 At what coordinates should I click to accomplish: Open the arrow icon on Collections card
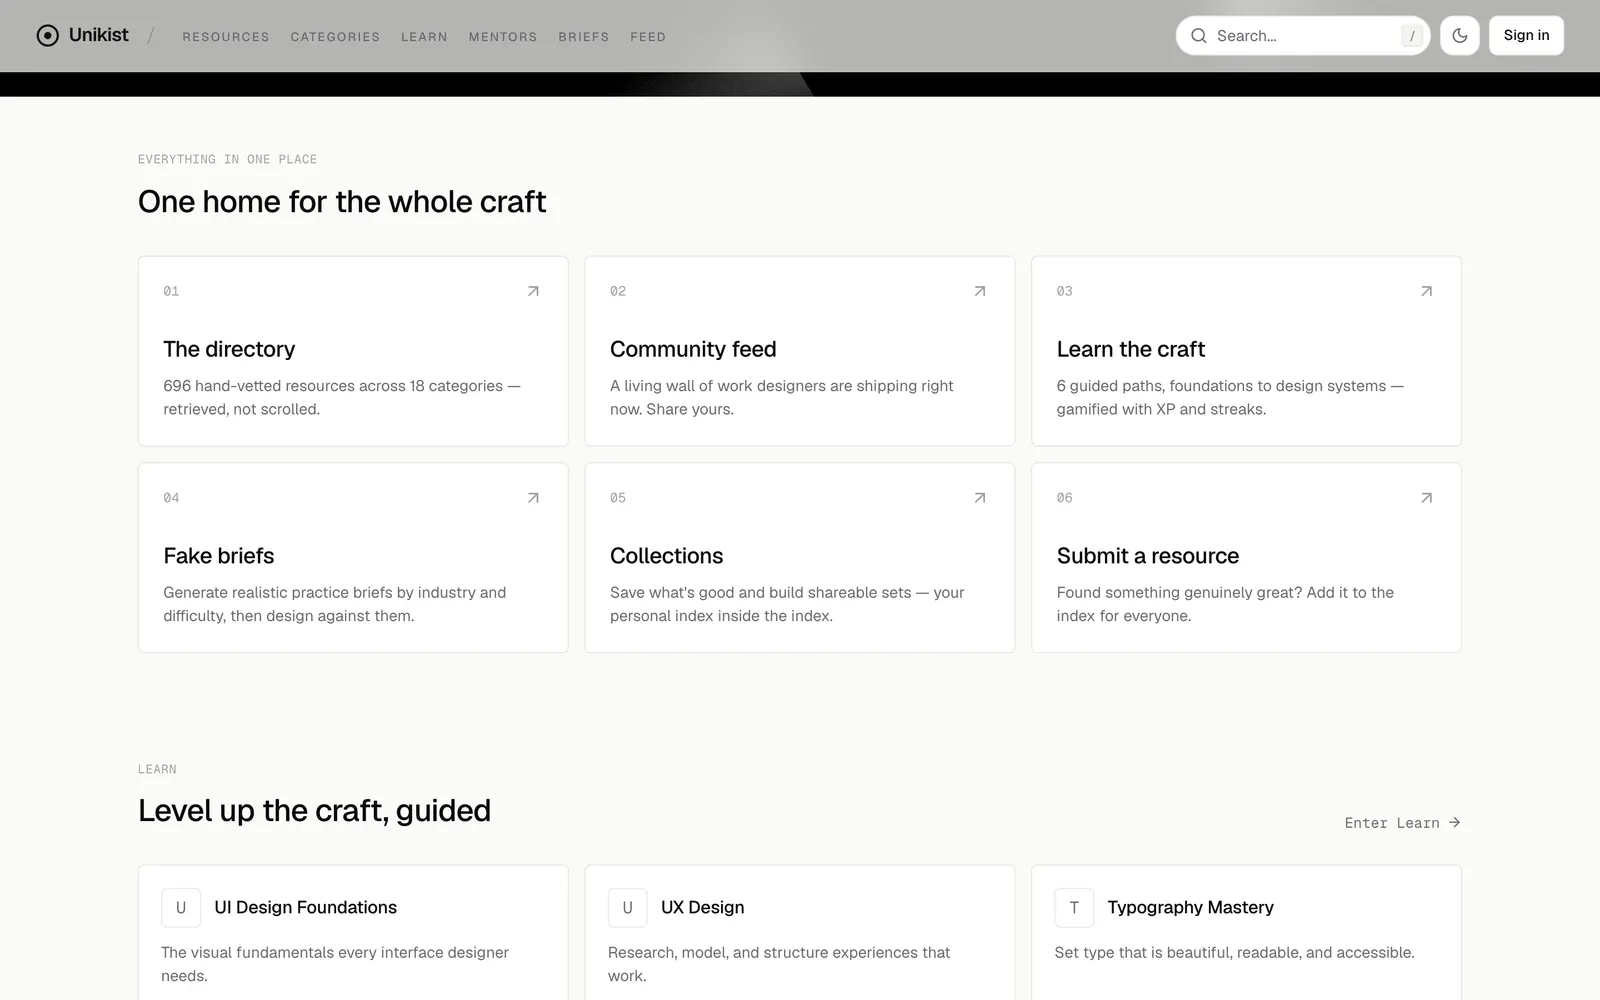coord(980,498)
